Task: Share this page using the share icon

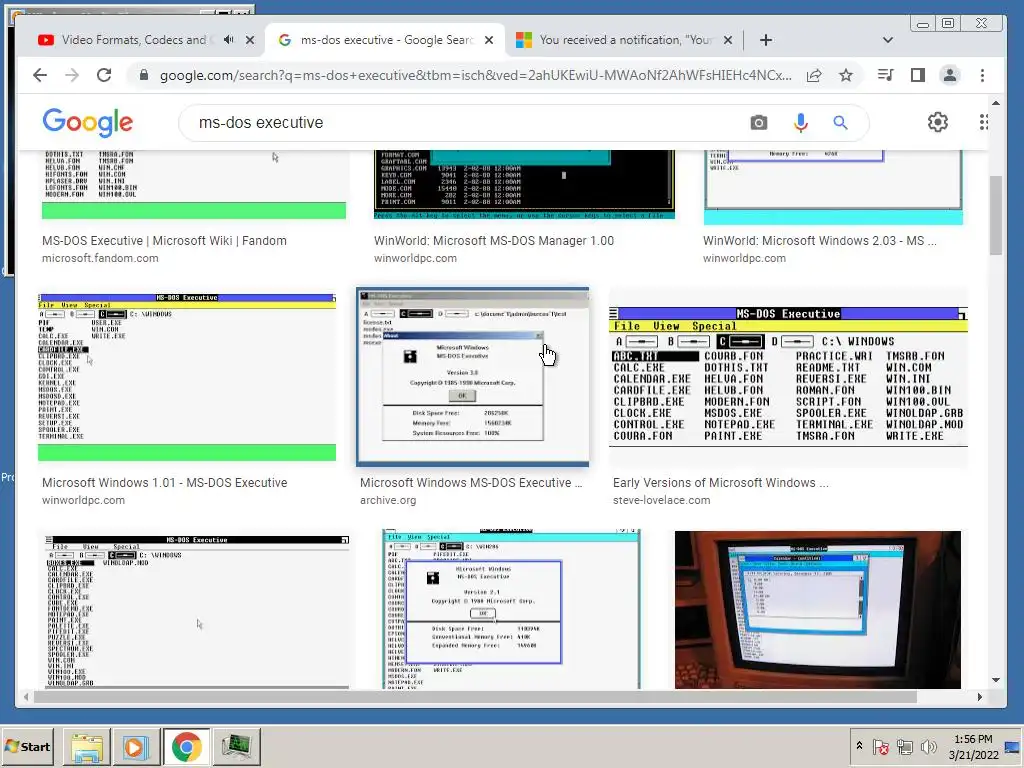Action: (x=814, y=75)
